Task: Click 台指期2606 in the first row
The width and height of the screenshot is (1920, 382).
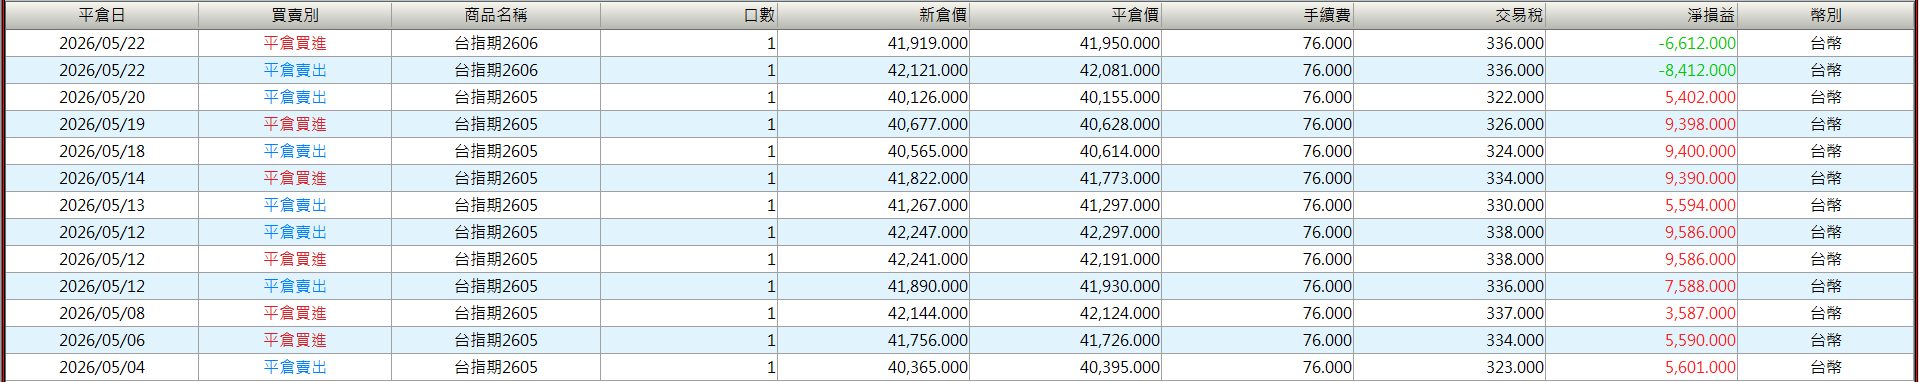Action: coord(496,43)
